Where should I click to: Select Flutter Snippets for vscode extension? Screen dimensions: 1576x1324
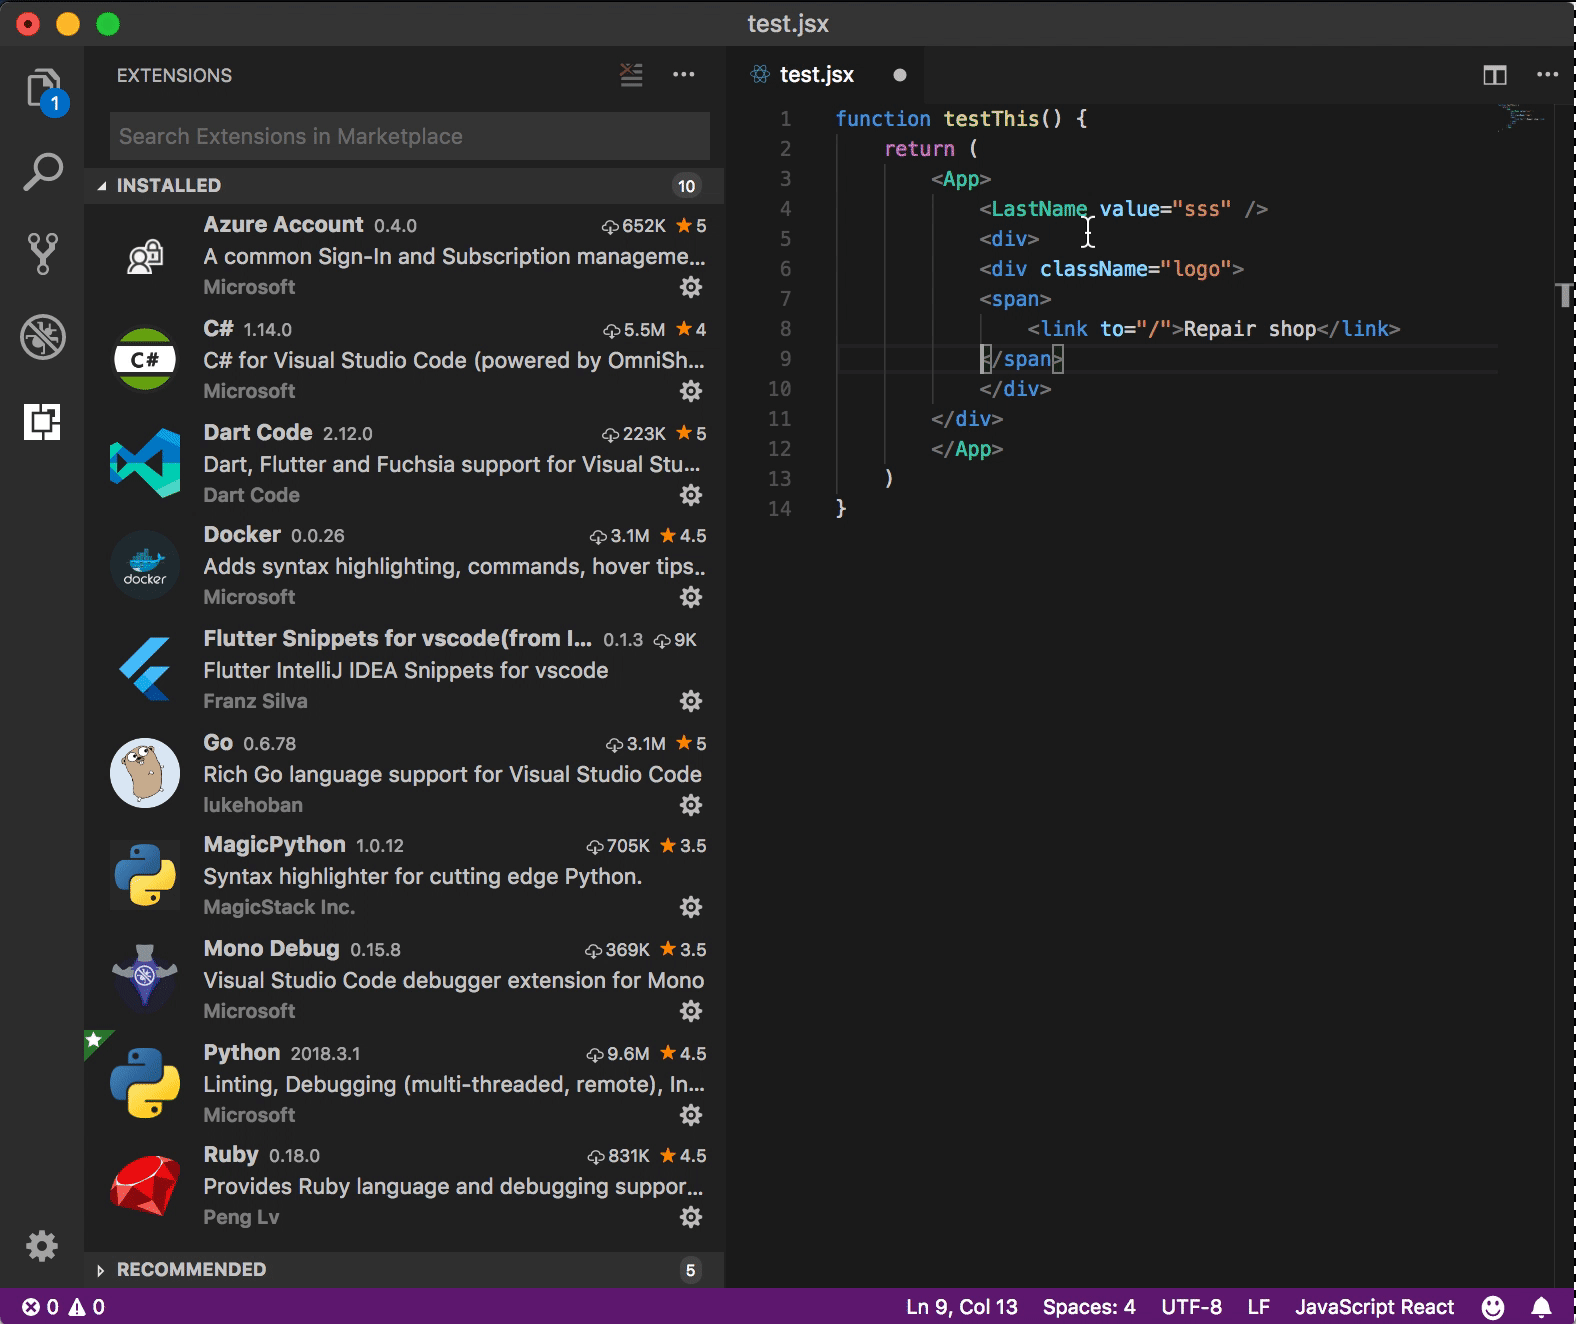coord(404,670)
